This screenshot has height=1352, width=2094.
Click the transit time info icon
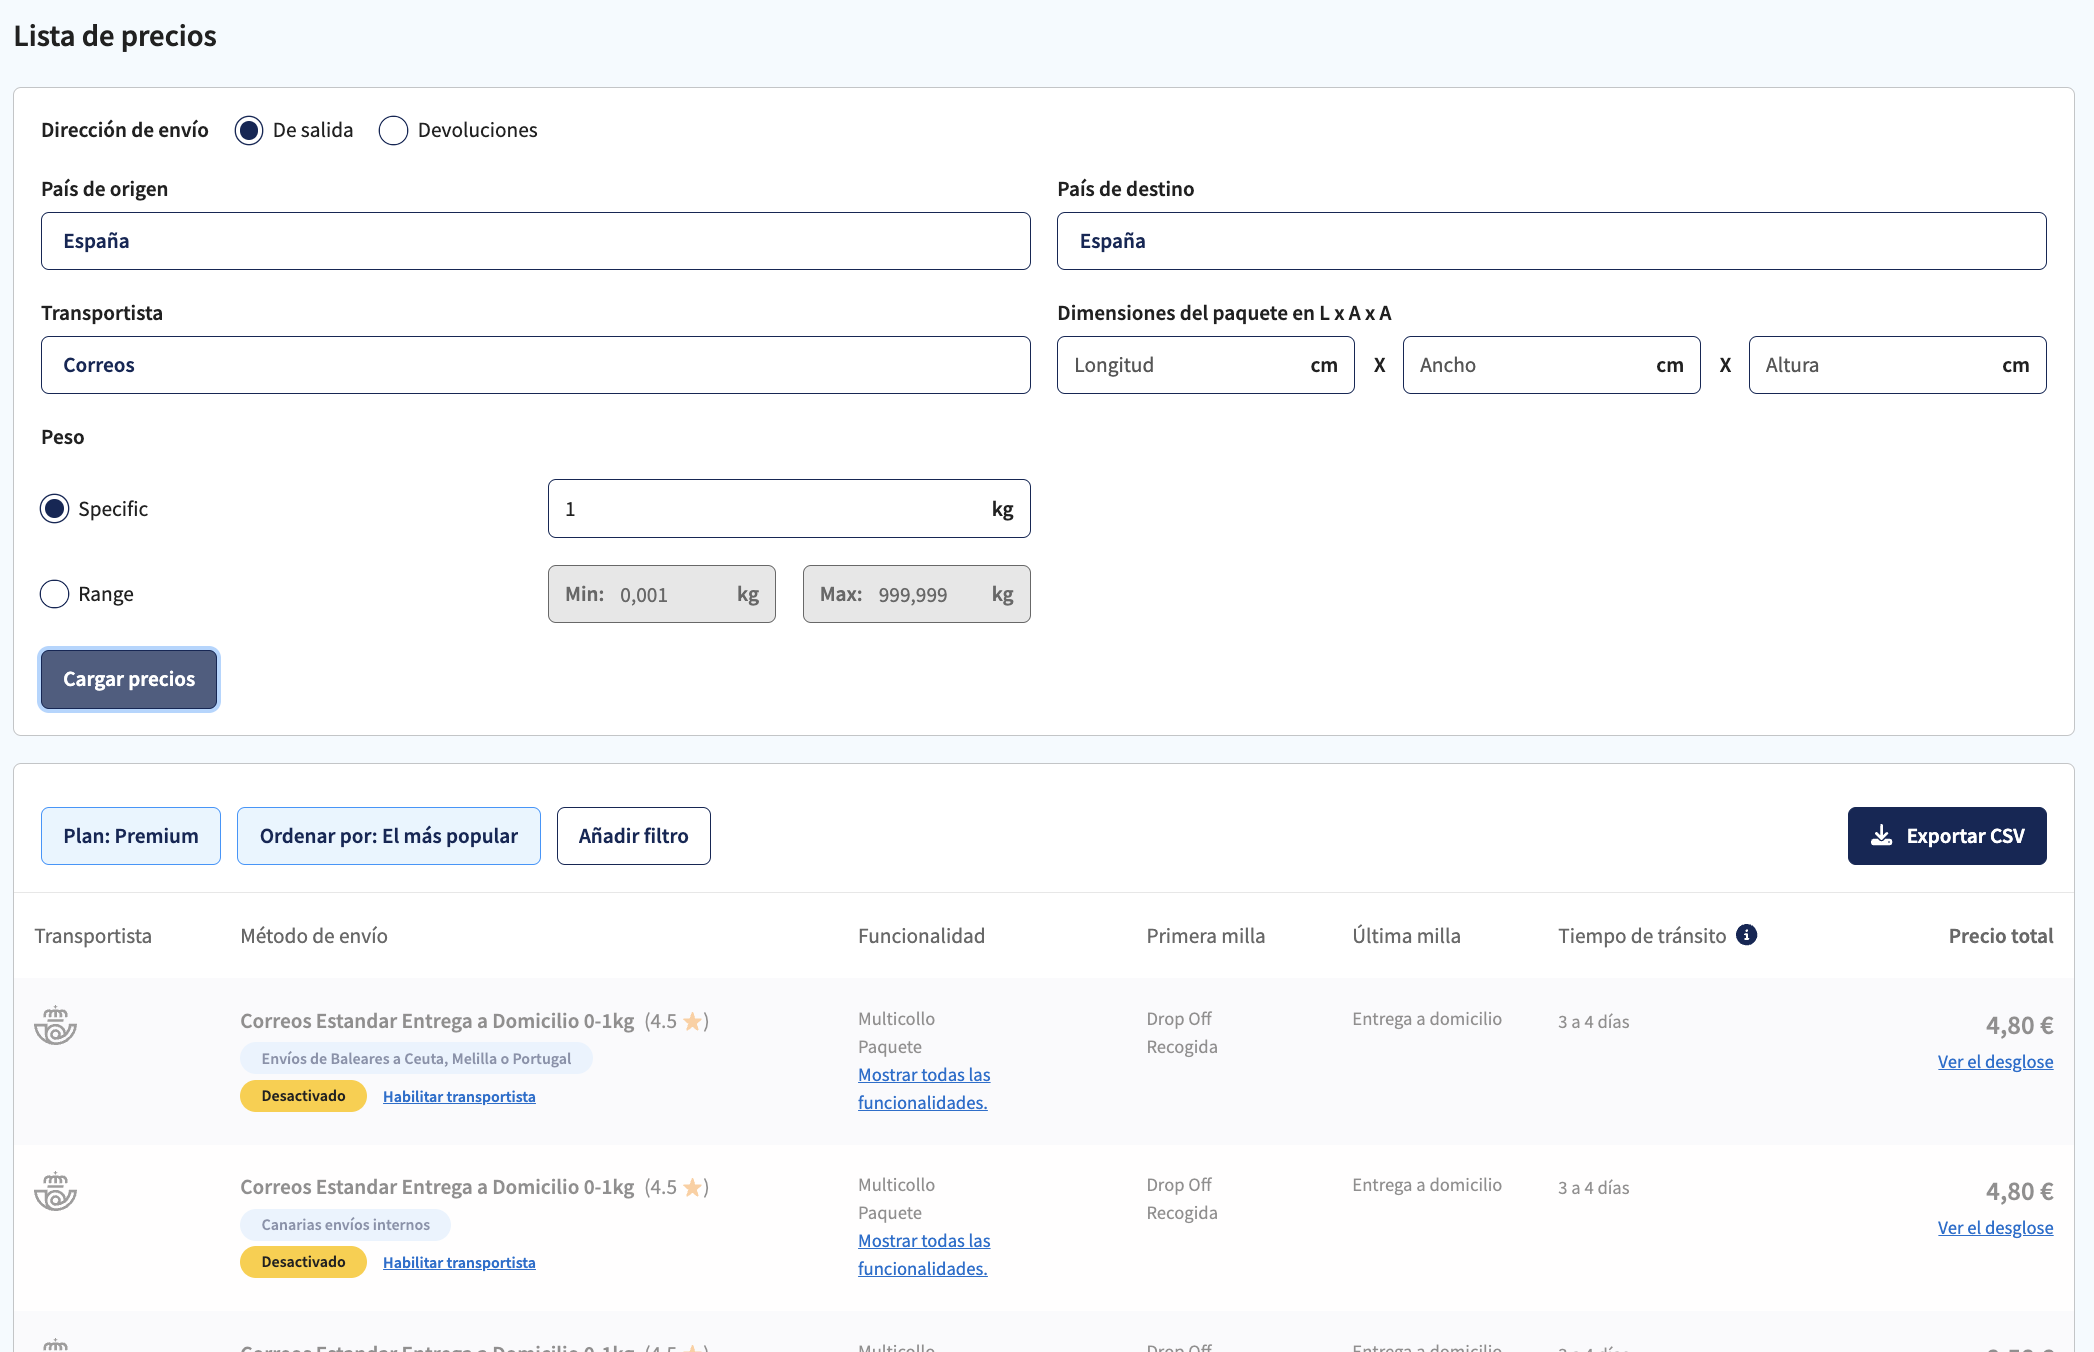pos(1746,935)
